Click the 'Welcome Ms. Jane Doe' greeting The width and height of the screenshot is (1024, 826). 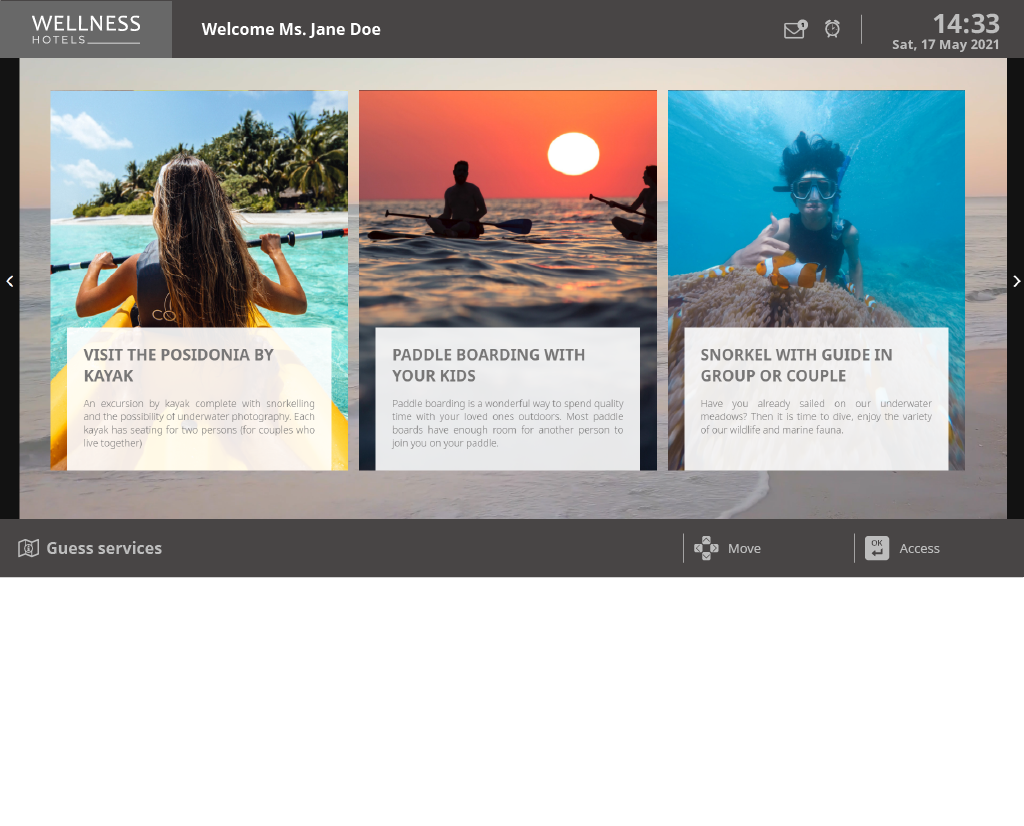tap(291, 29)
